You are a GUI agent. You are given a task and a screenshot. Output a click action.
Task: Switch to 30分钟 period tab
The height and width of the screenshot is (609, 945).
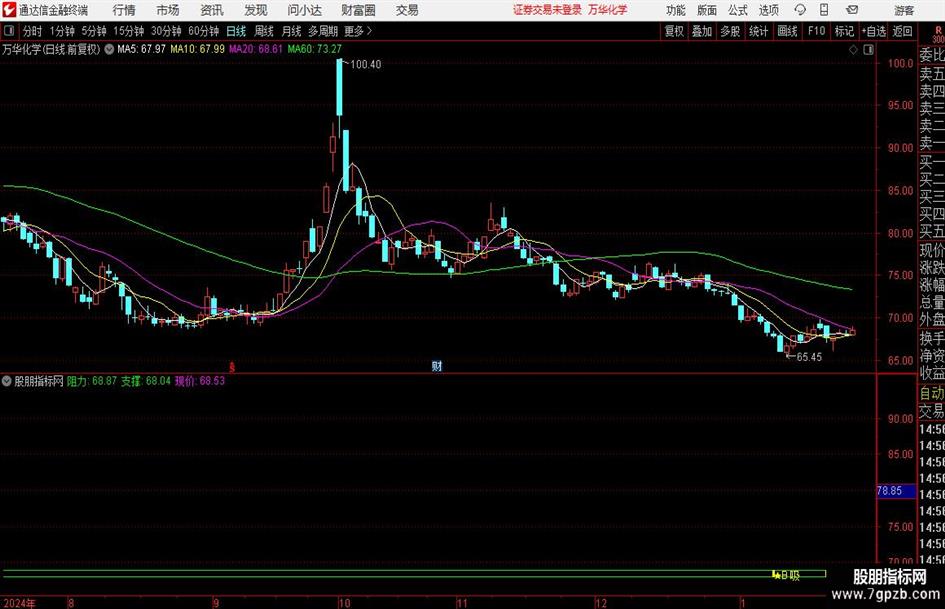[166, 31]
